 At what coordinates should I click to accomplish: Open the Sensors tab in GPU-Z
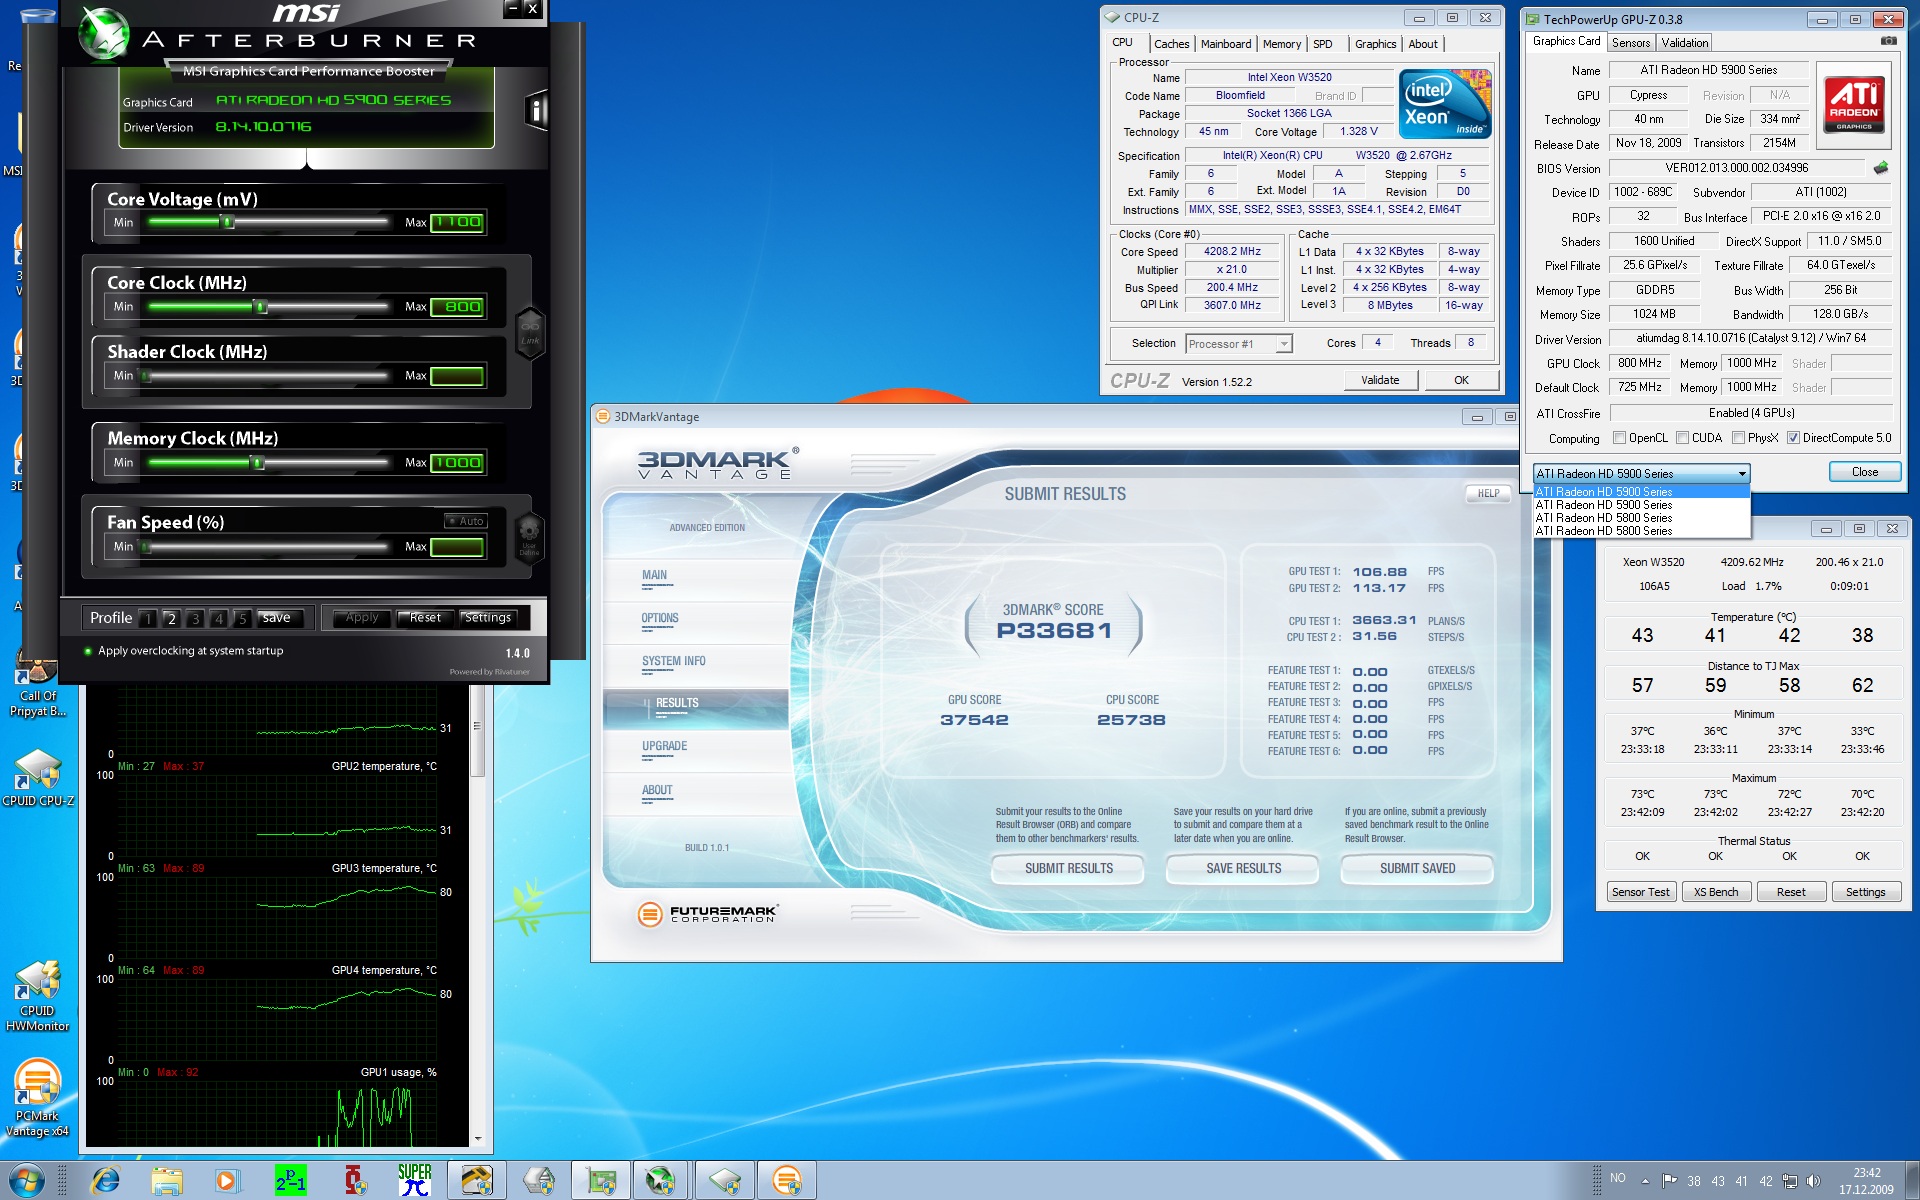[1631, 43]
